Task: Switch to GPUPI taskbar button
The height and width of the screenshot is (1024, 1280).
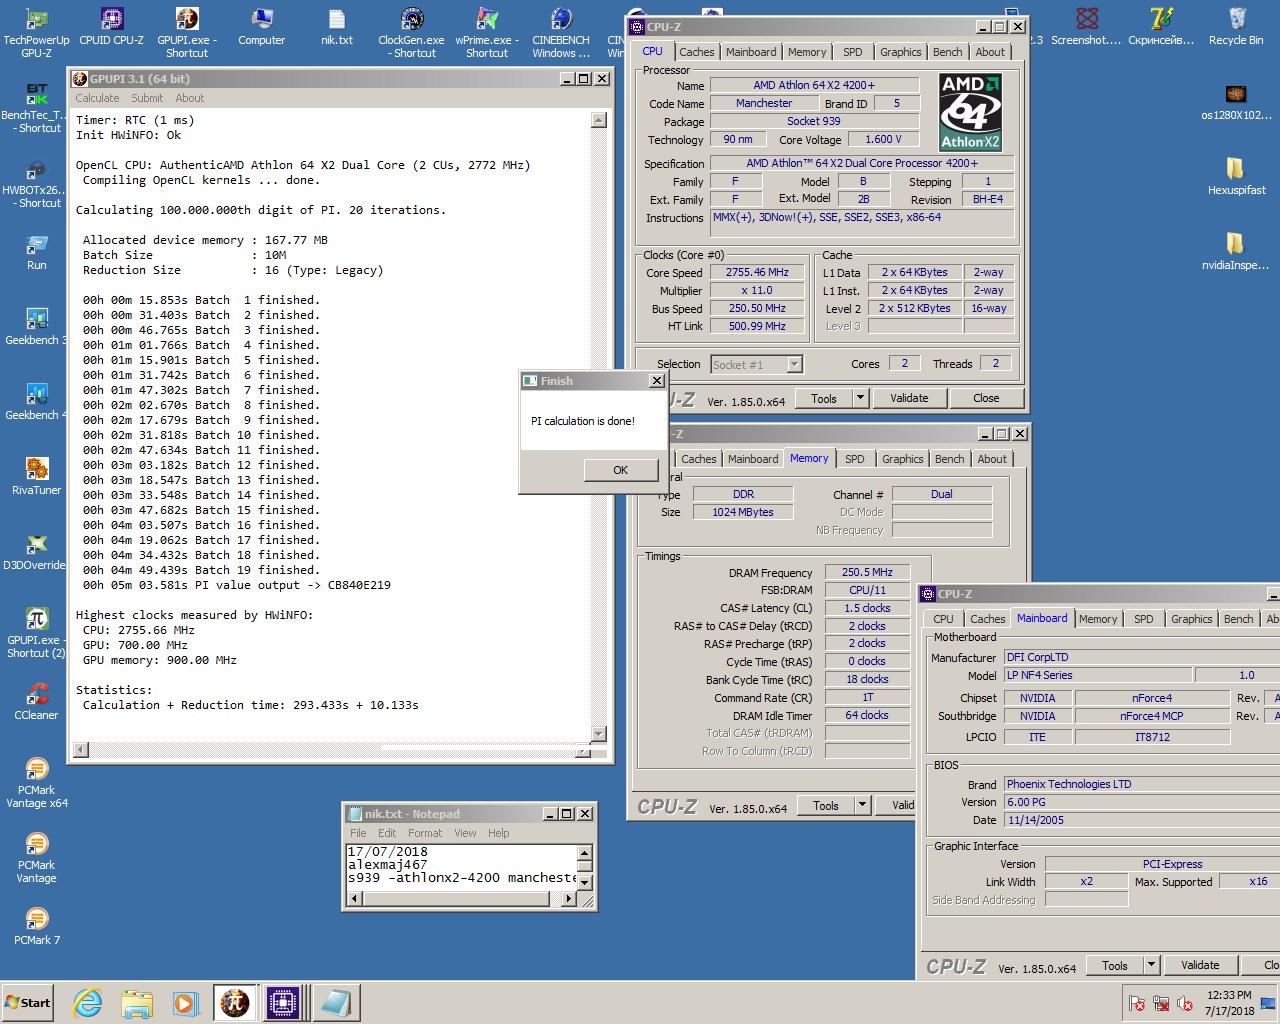Action: click(x=235, y=1003)
